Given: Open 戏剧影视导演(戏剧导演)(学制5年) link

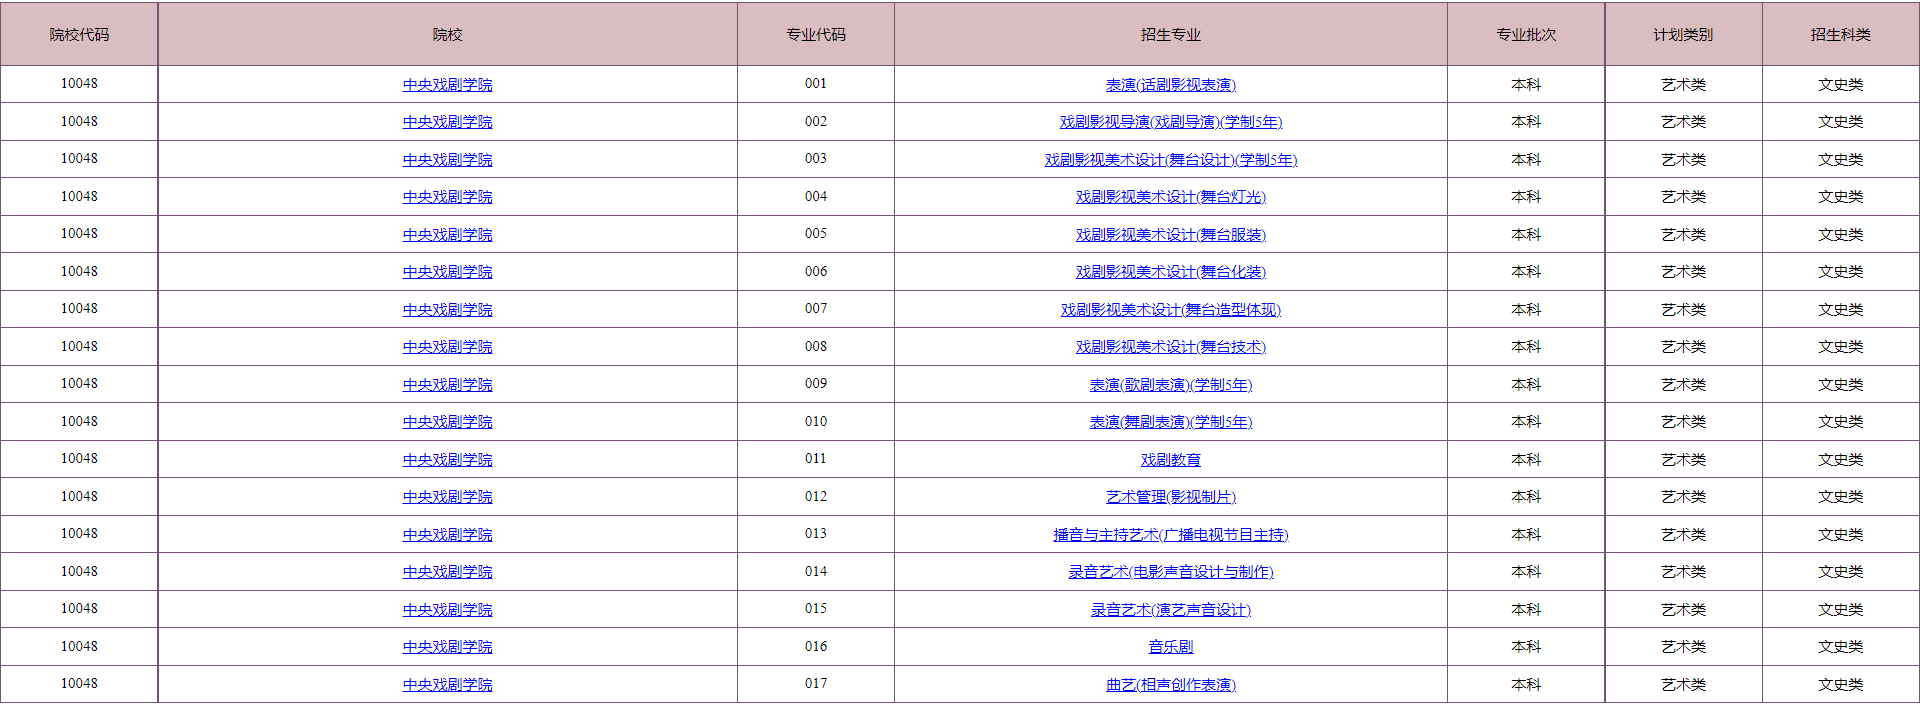Looking at the screenshot, I should 1170,122.
